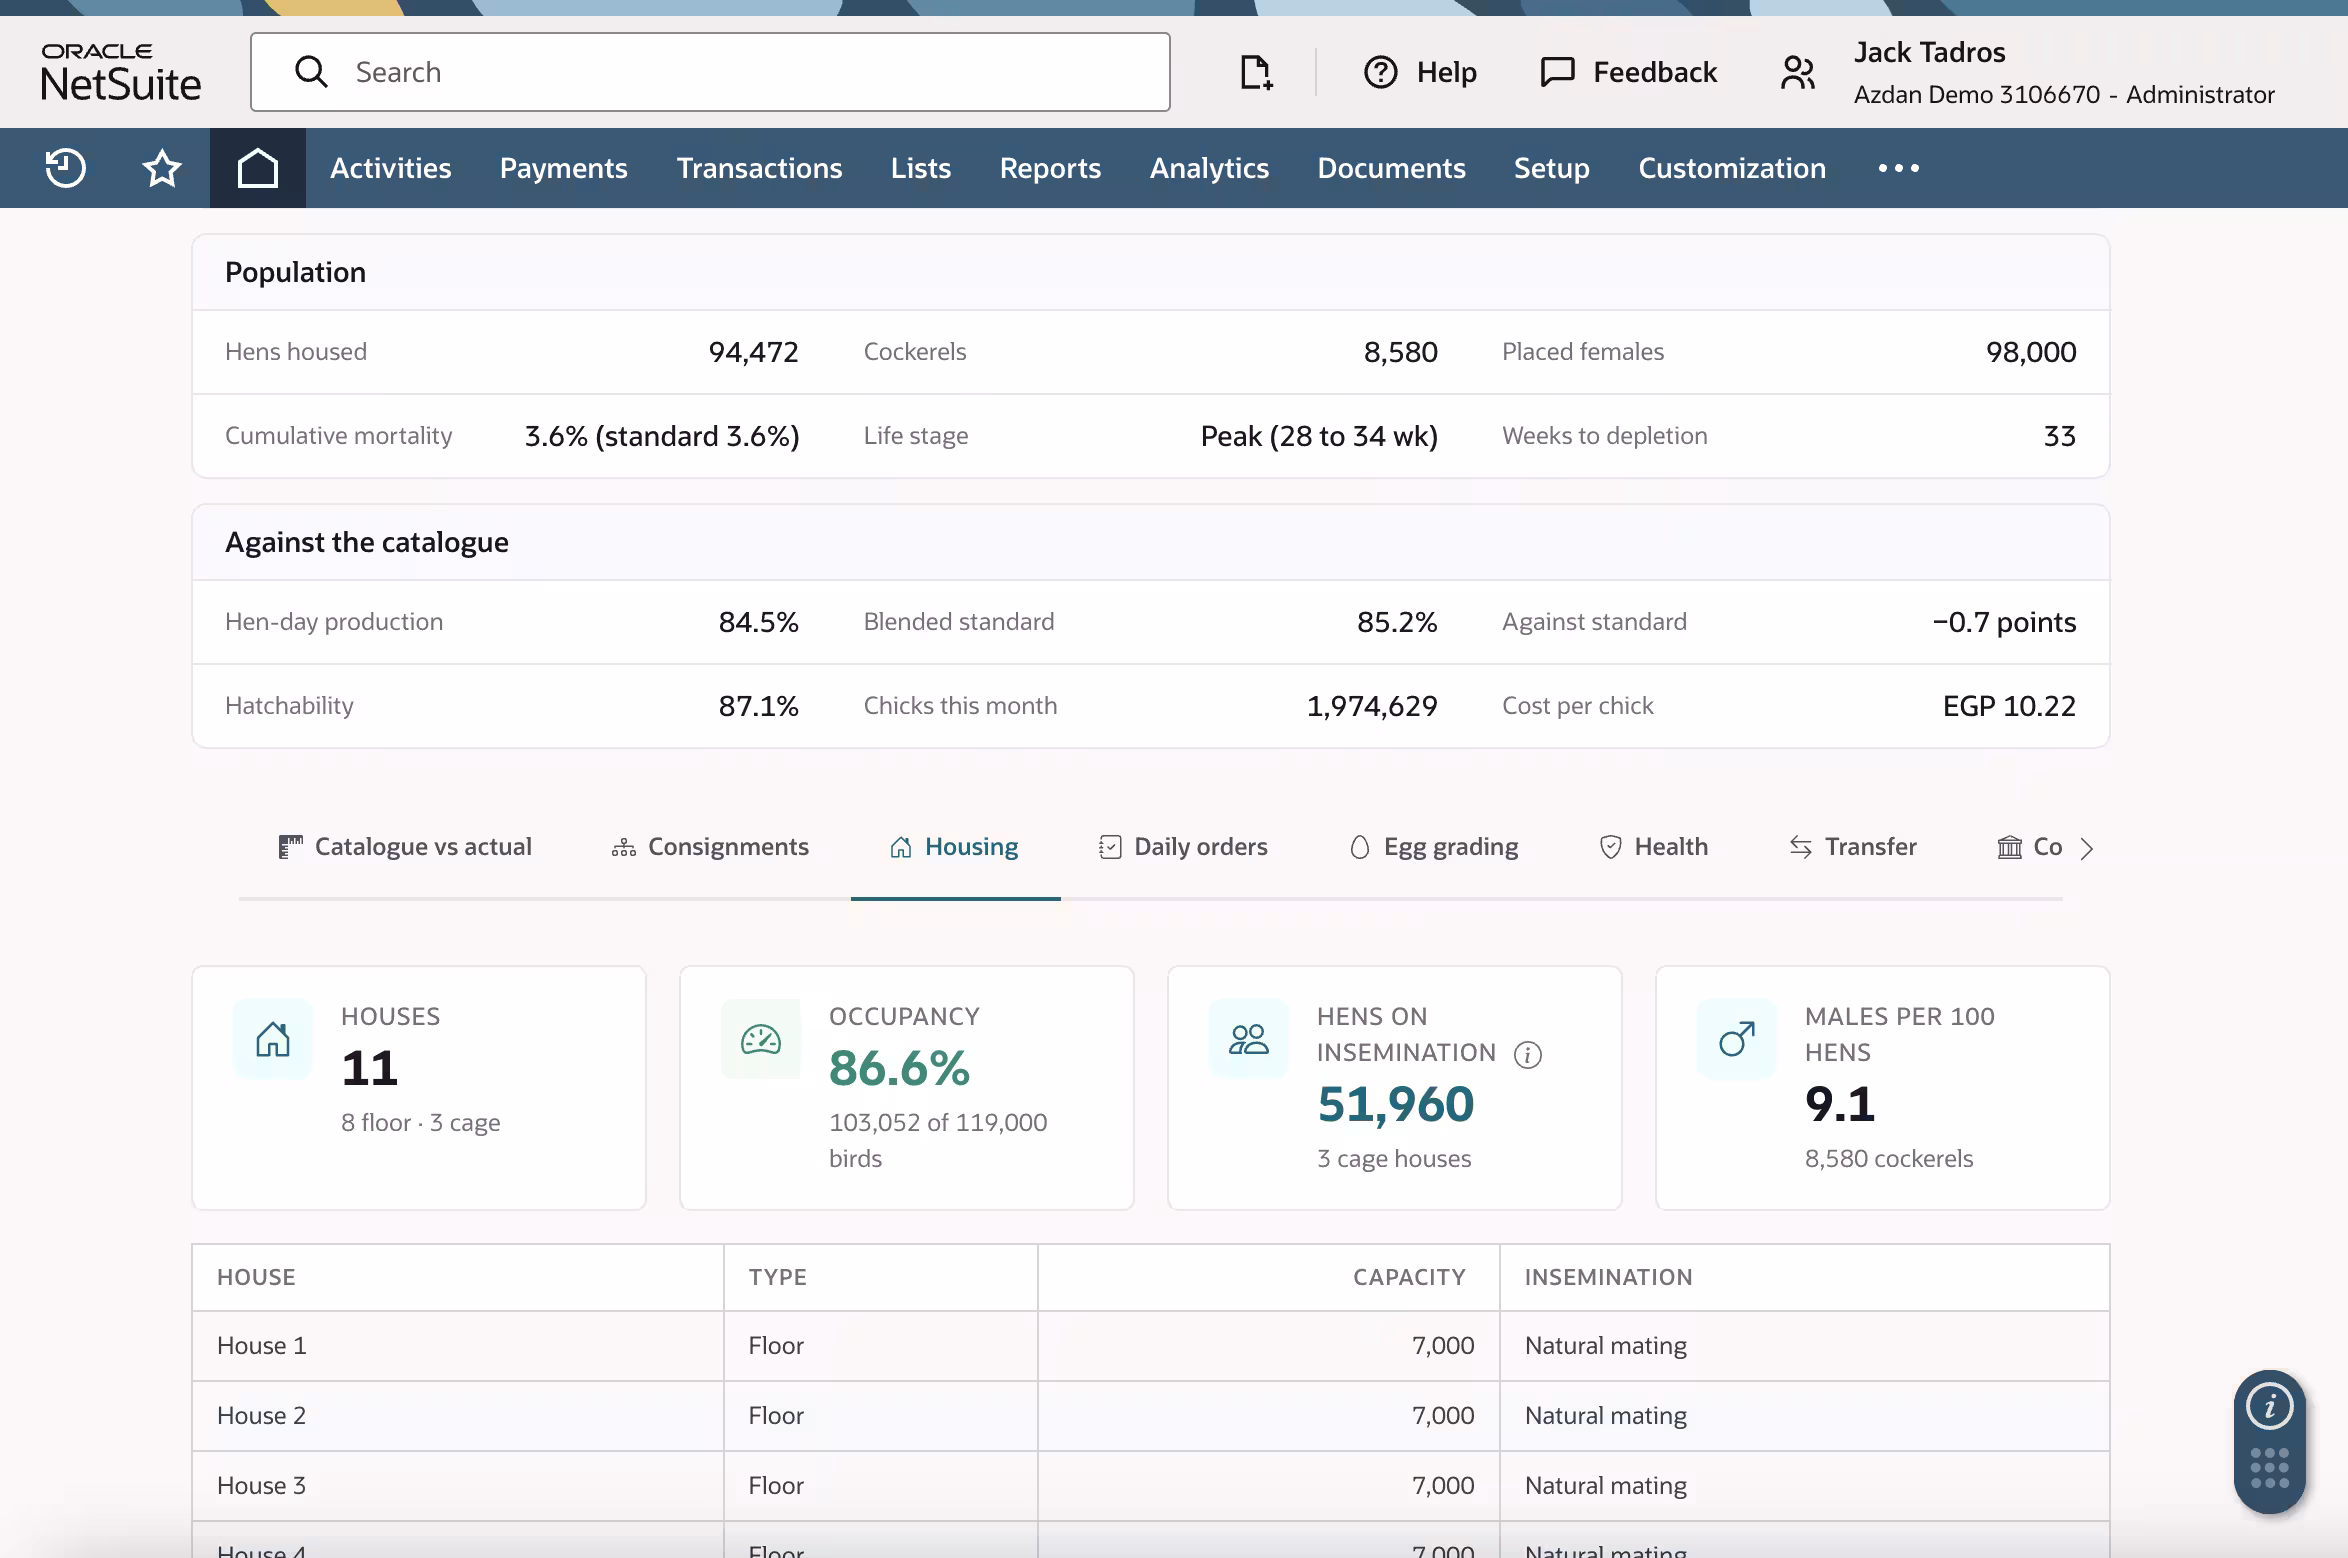Click the Feedback speech bubble icon
Viewport: 2348px width, 1558px height.
[x=1557, y=72]
